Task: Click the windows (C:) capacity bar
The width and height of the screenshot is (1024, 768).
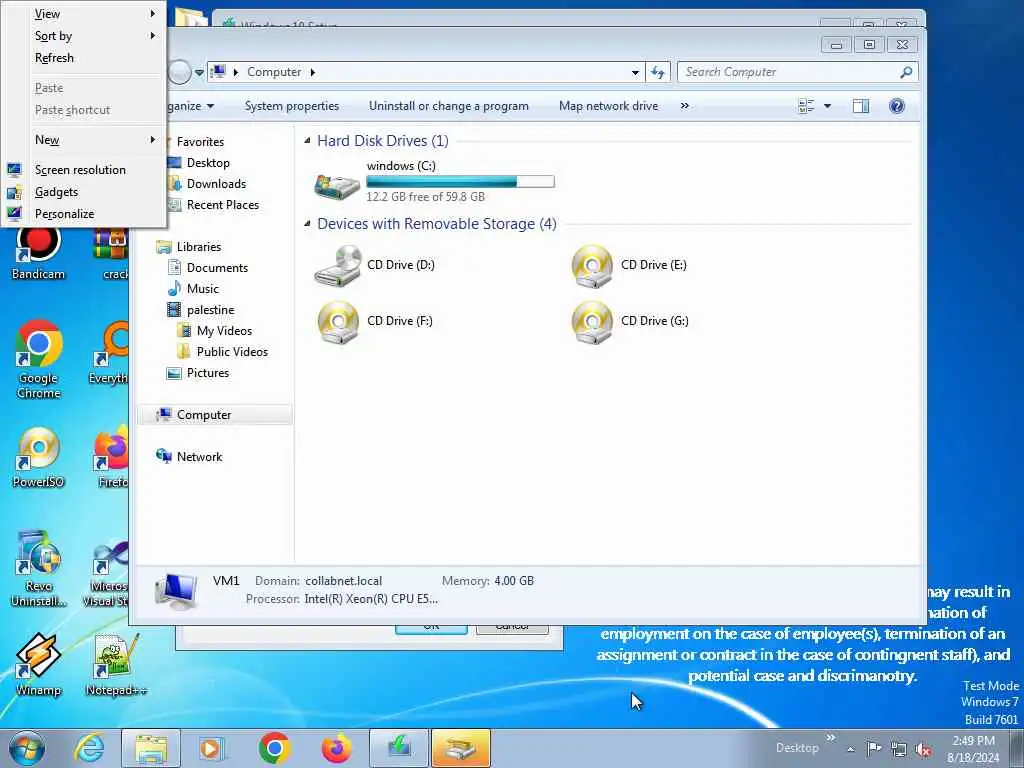Action: coord(460,182)
